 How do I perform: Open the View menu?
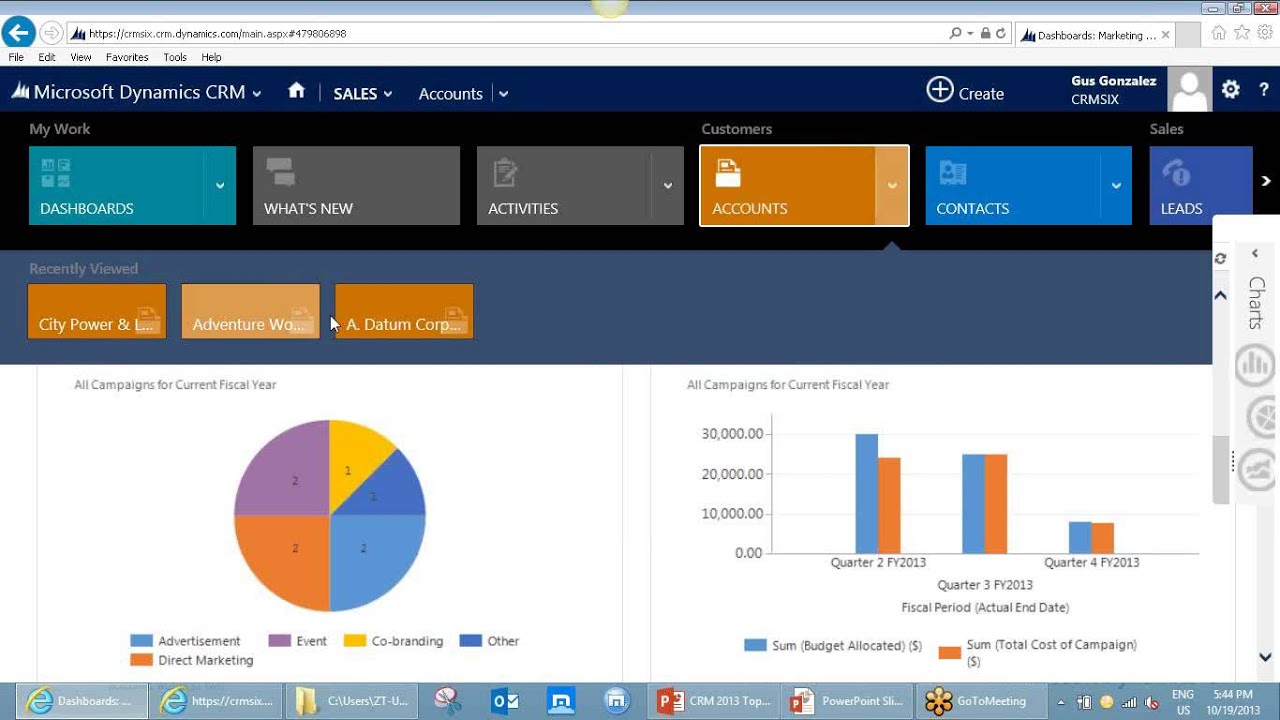click(81, 57)
